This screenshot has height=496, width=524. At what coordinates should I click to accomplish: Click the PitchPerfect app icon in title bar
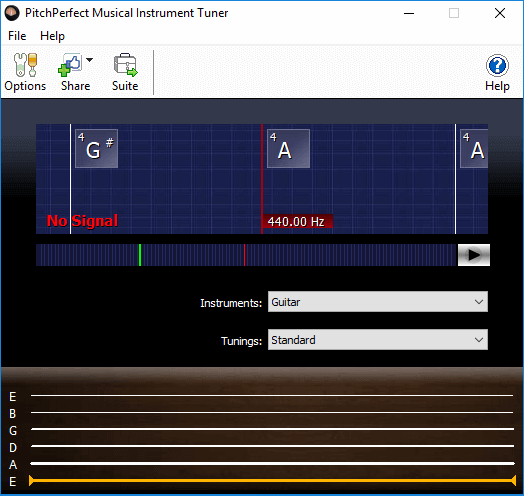(12, 13)
